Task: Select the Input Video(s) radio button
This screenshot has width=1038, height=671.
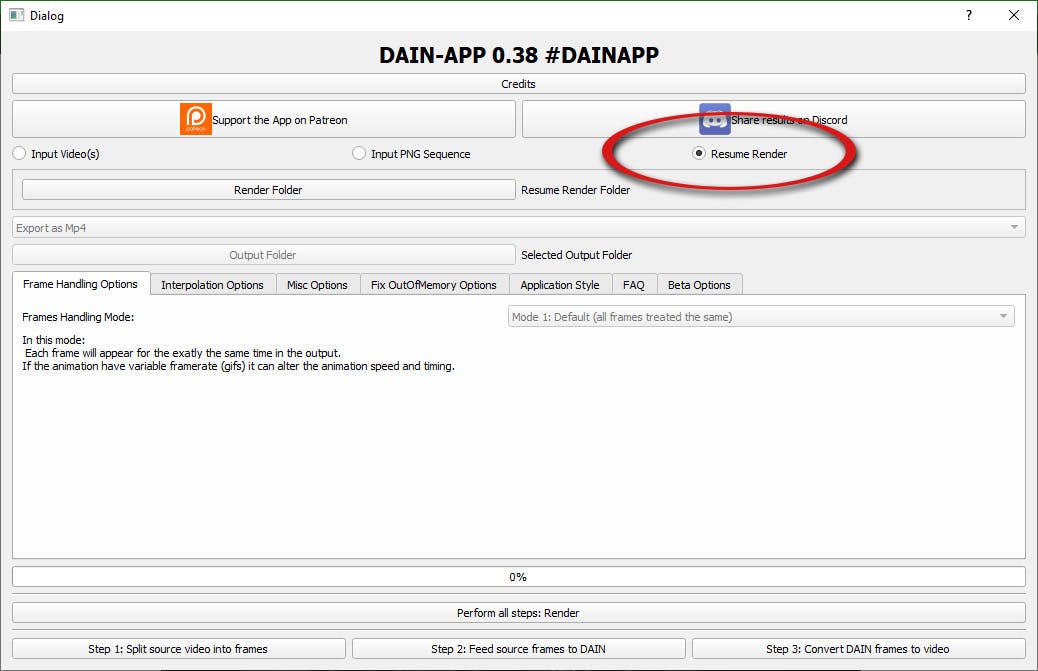Action: (x=19, y=154)
